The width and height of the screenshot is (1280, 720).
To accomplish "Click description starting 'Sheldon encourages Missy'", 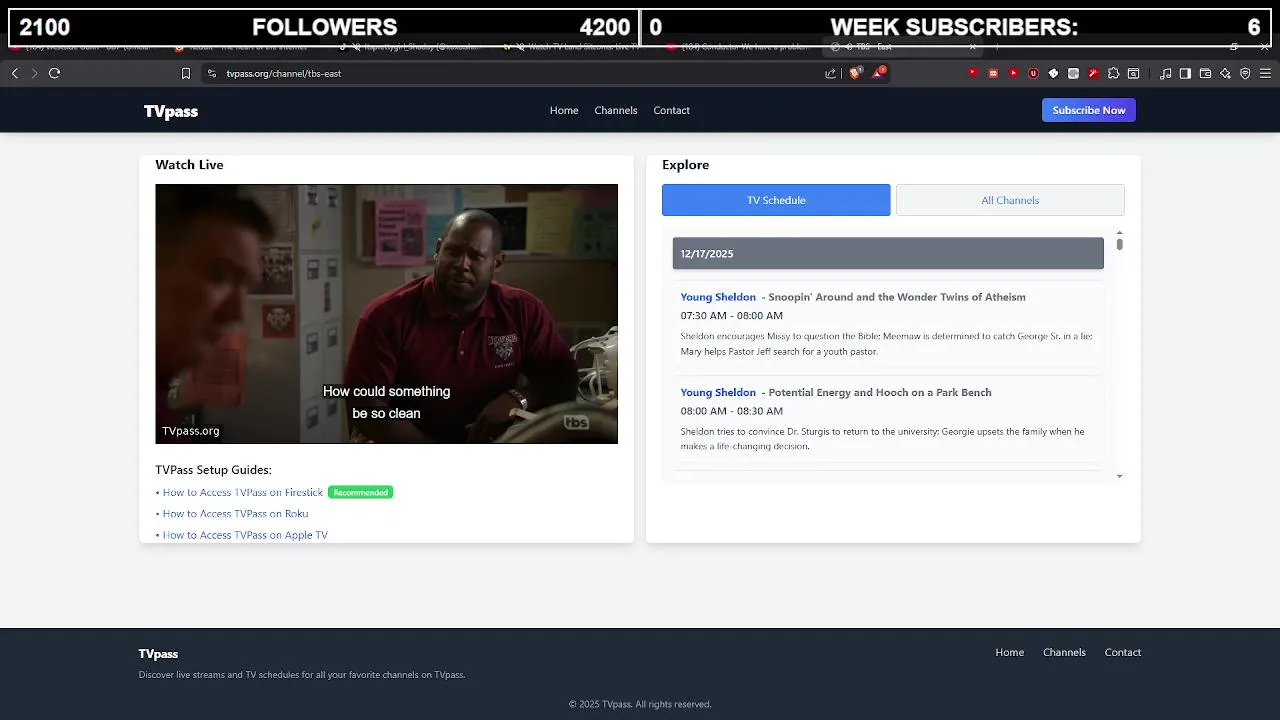I will pyautogui.click(x=886, y=344).
